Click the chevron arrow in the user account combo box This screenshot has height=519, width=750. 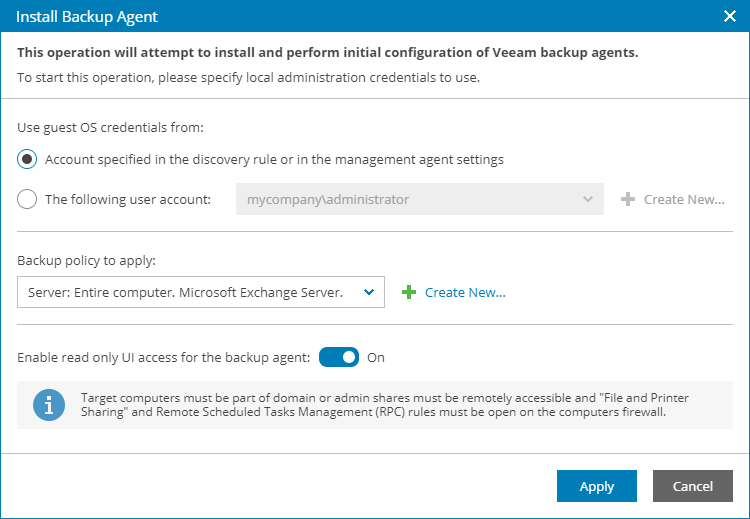588,199
